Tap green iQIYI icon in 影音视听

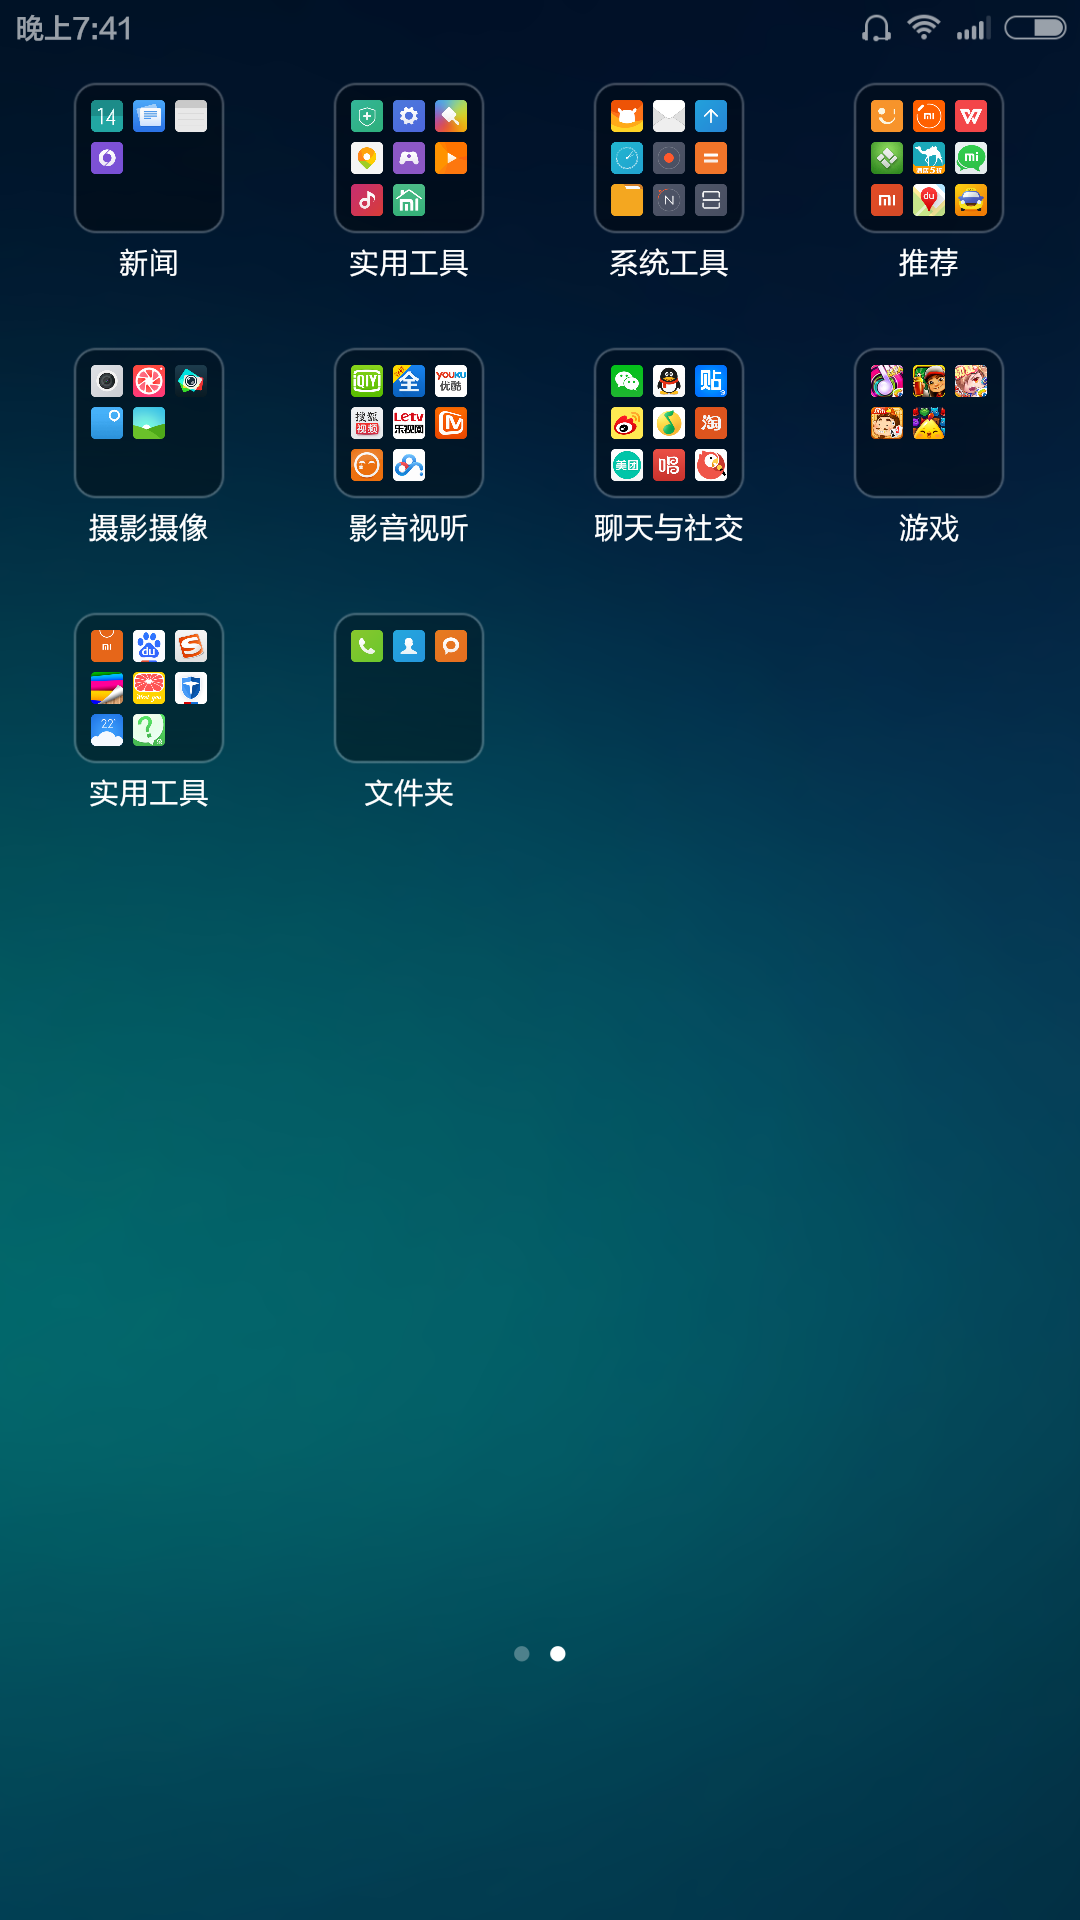367,381
